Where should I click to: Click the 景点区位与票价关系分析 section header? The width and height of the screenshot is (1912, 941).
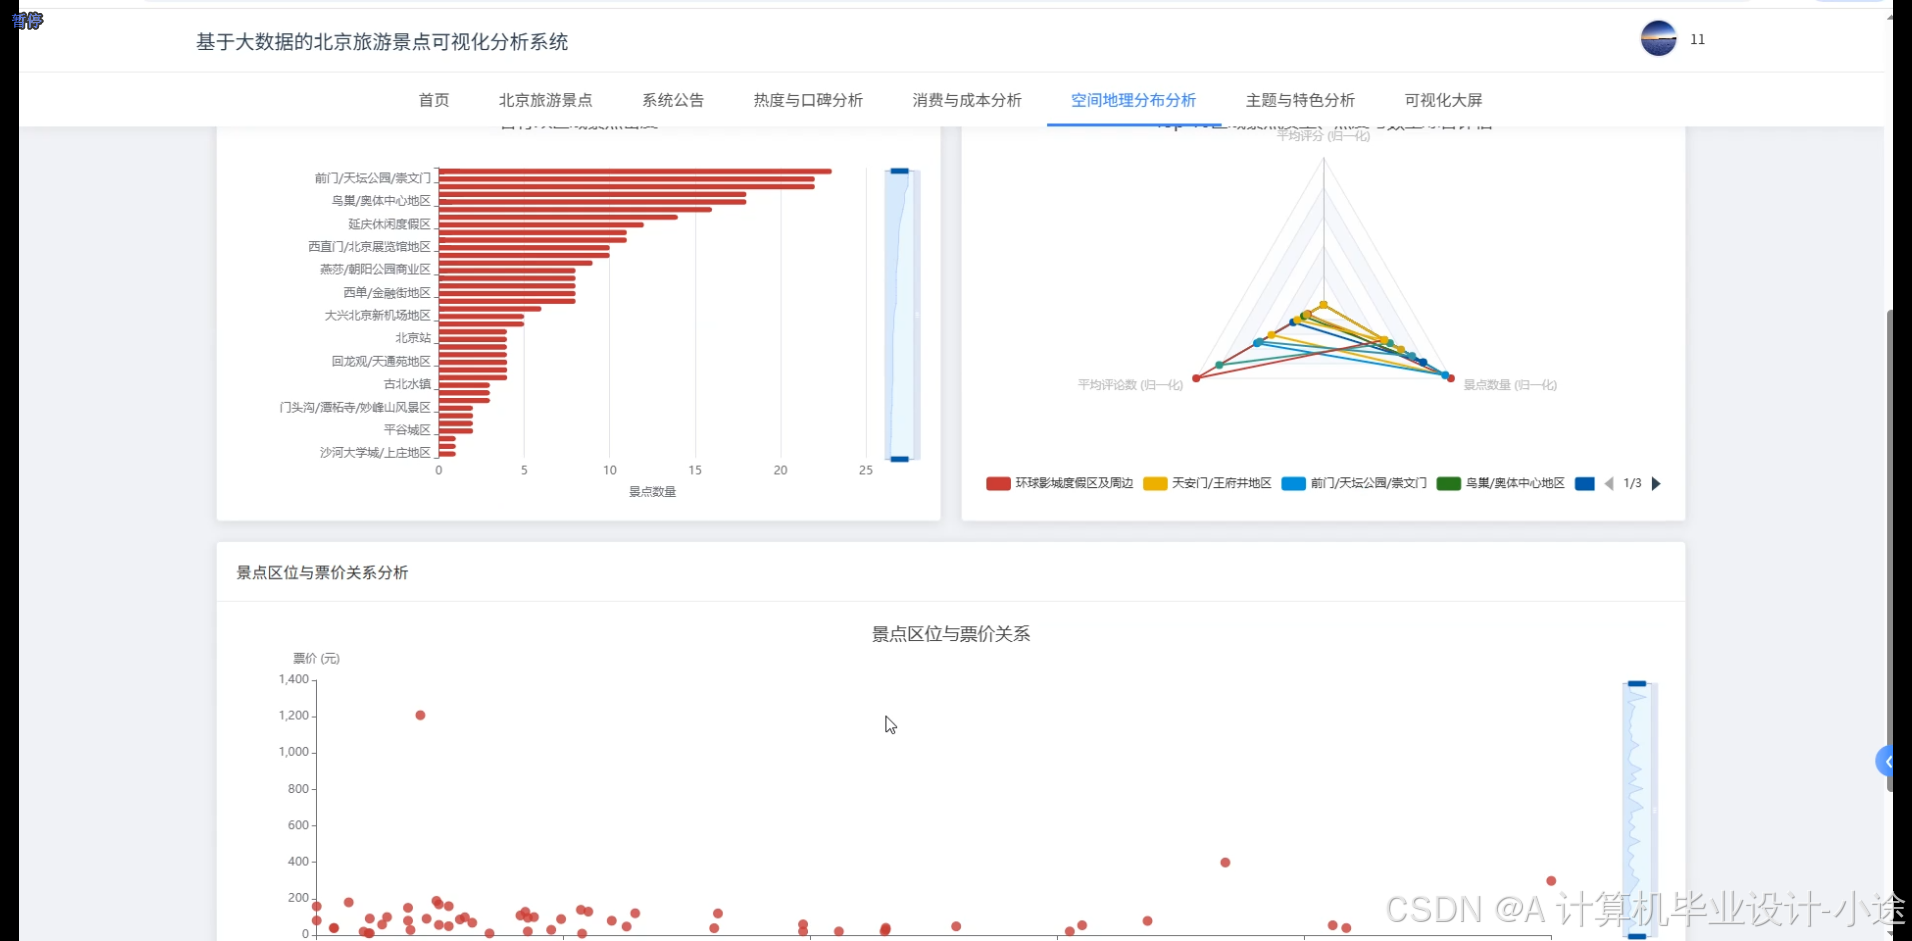[x=322, y=573]
